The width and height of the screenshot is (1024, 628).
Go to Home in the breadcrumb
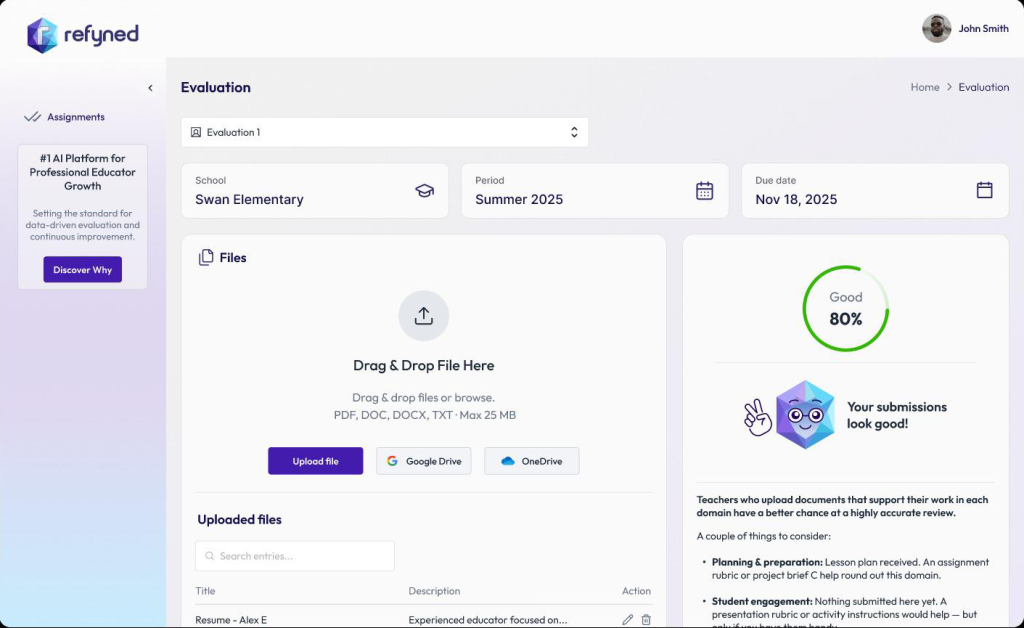point(924,87)
